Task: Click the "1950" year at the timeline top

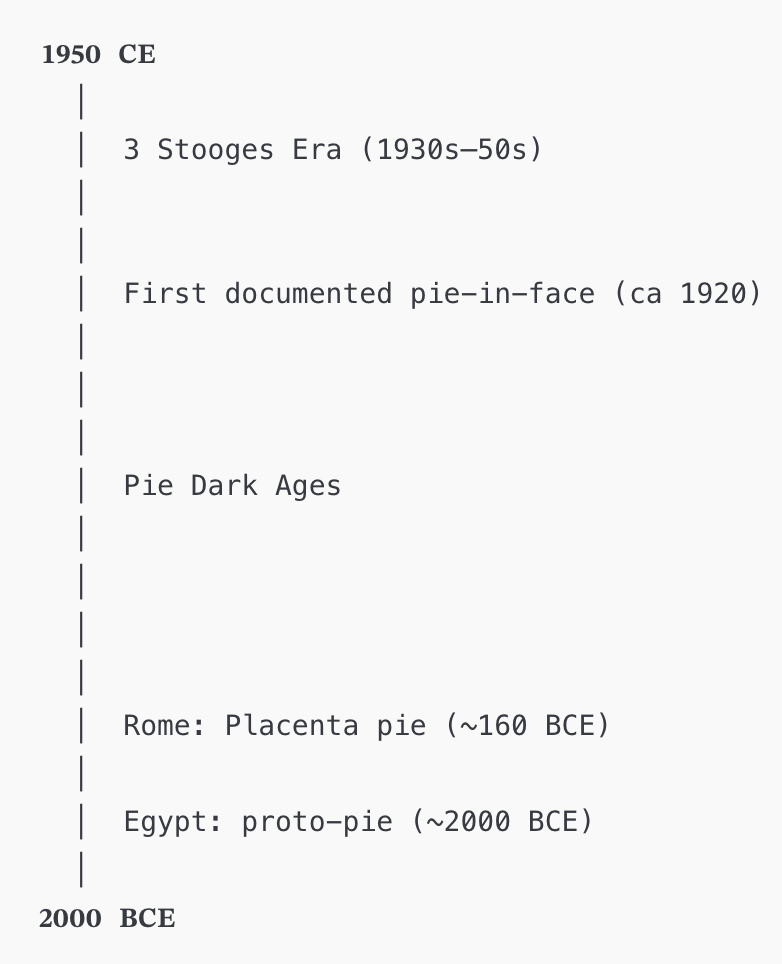Action: (71, 54)
